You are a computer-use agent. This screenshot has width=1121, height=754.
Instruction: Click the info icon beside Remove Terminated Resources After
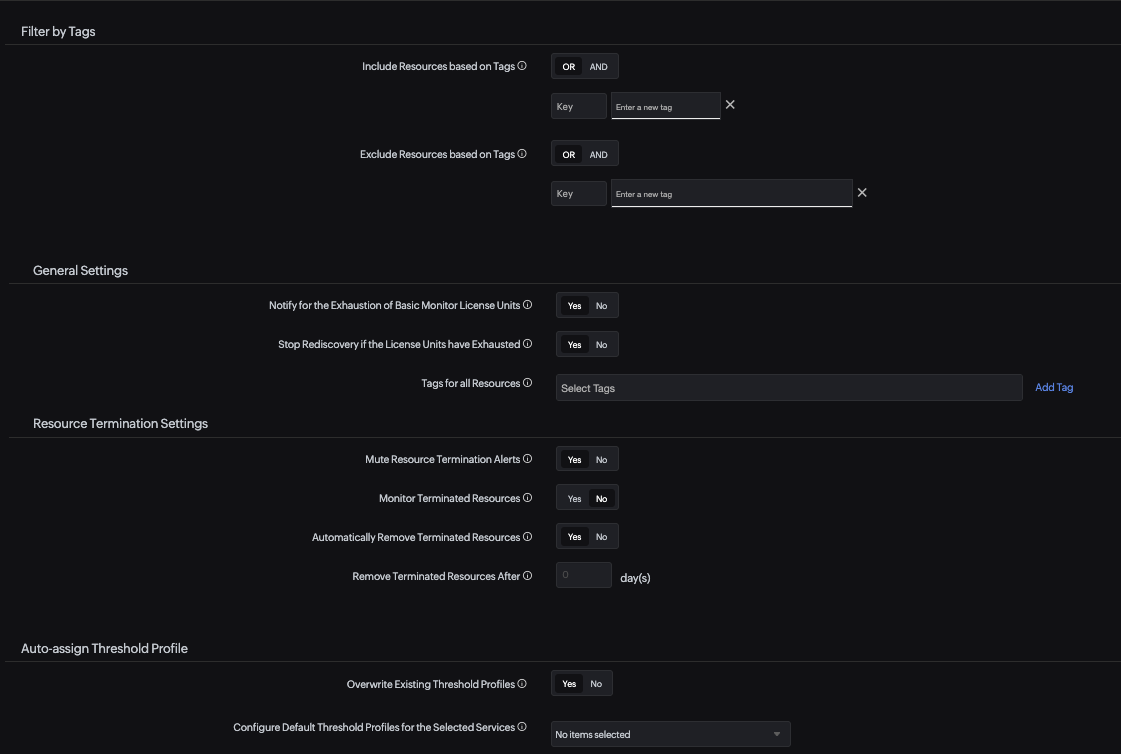(527, 575)
